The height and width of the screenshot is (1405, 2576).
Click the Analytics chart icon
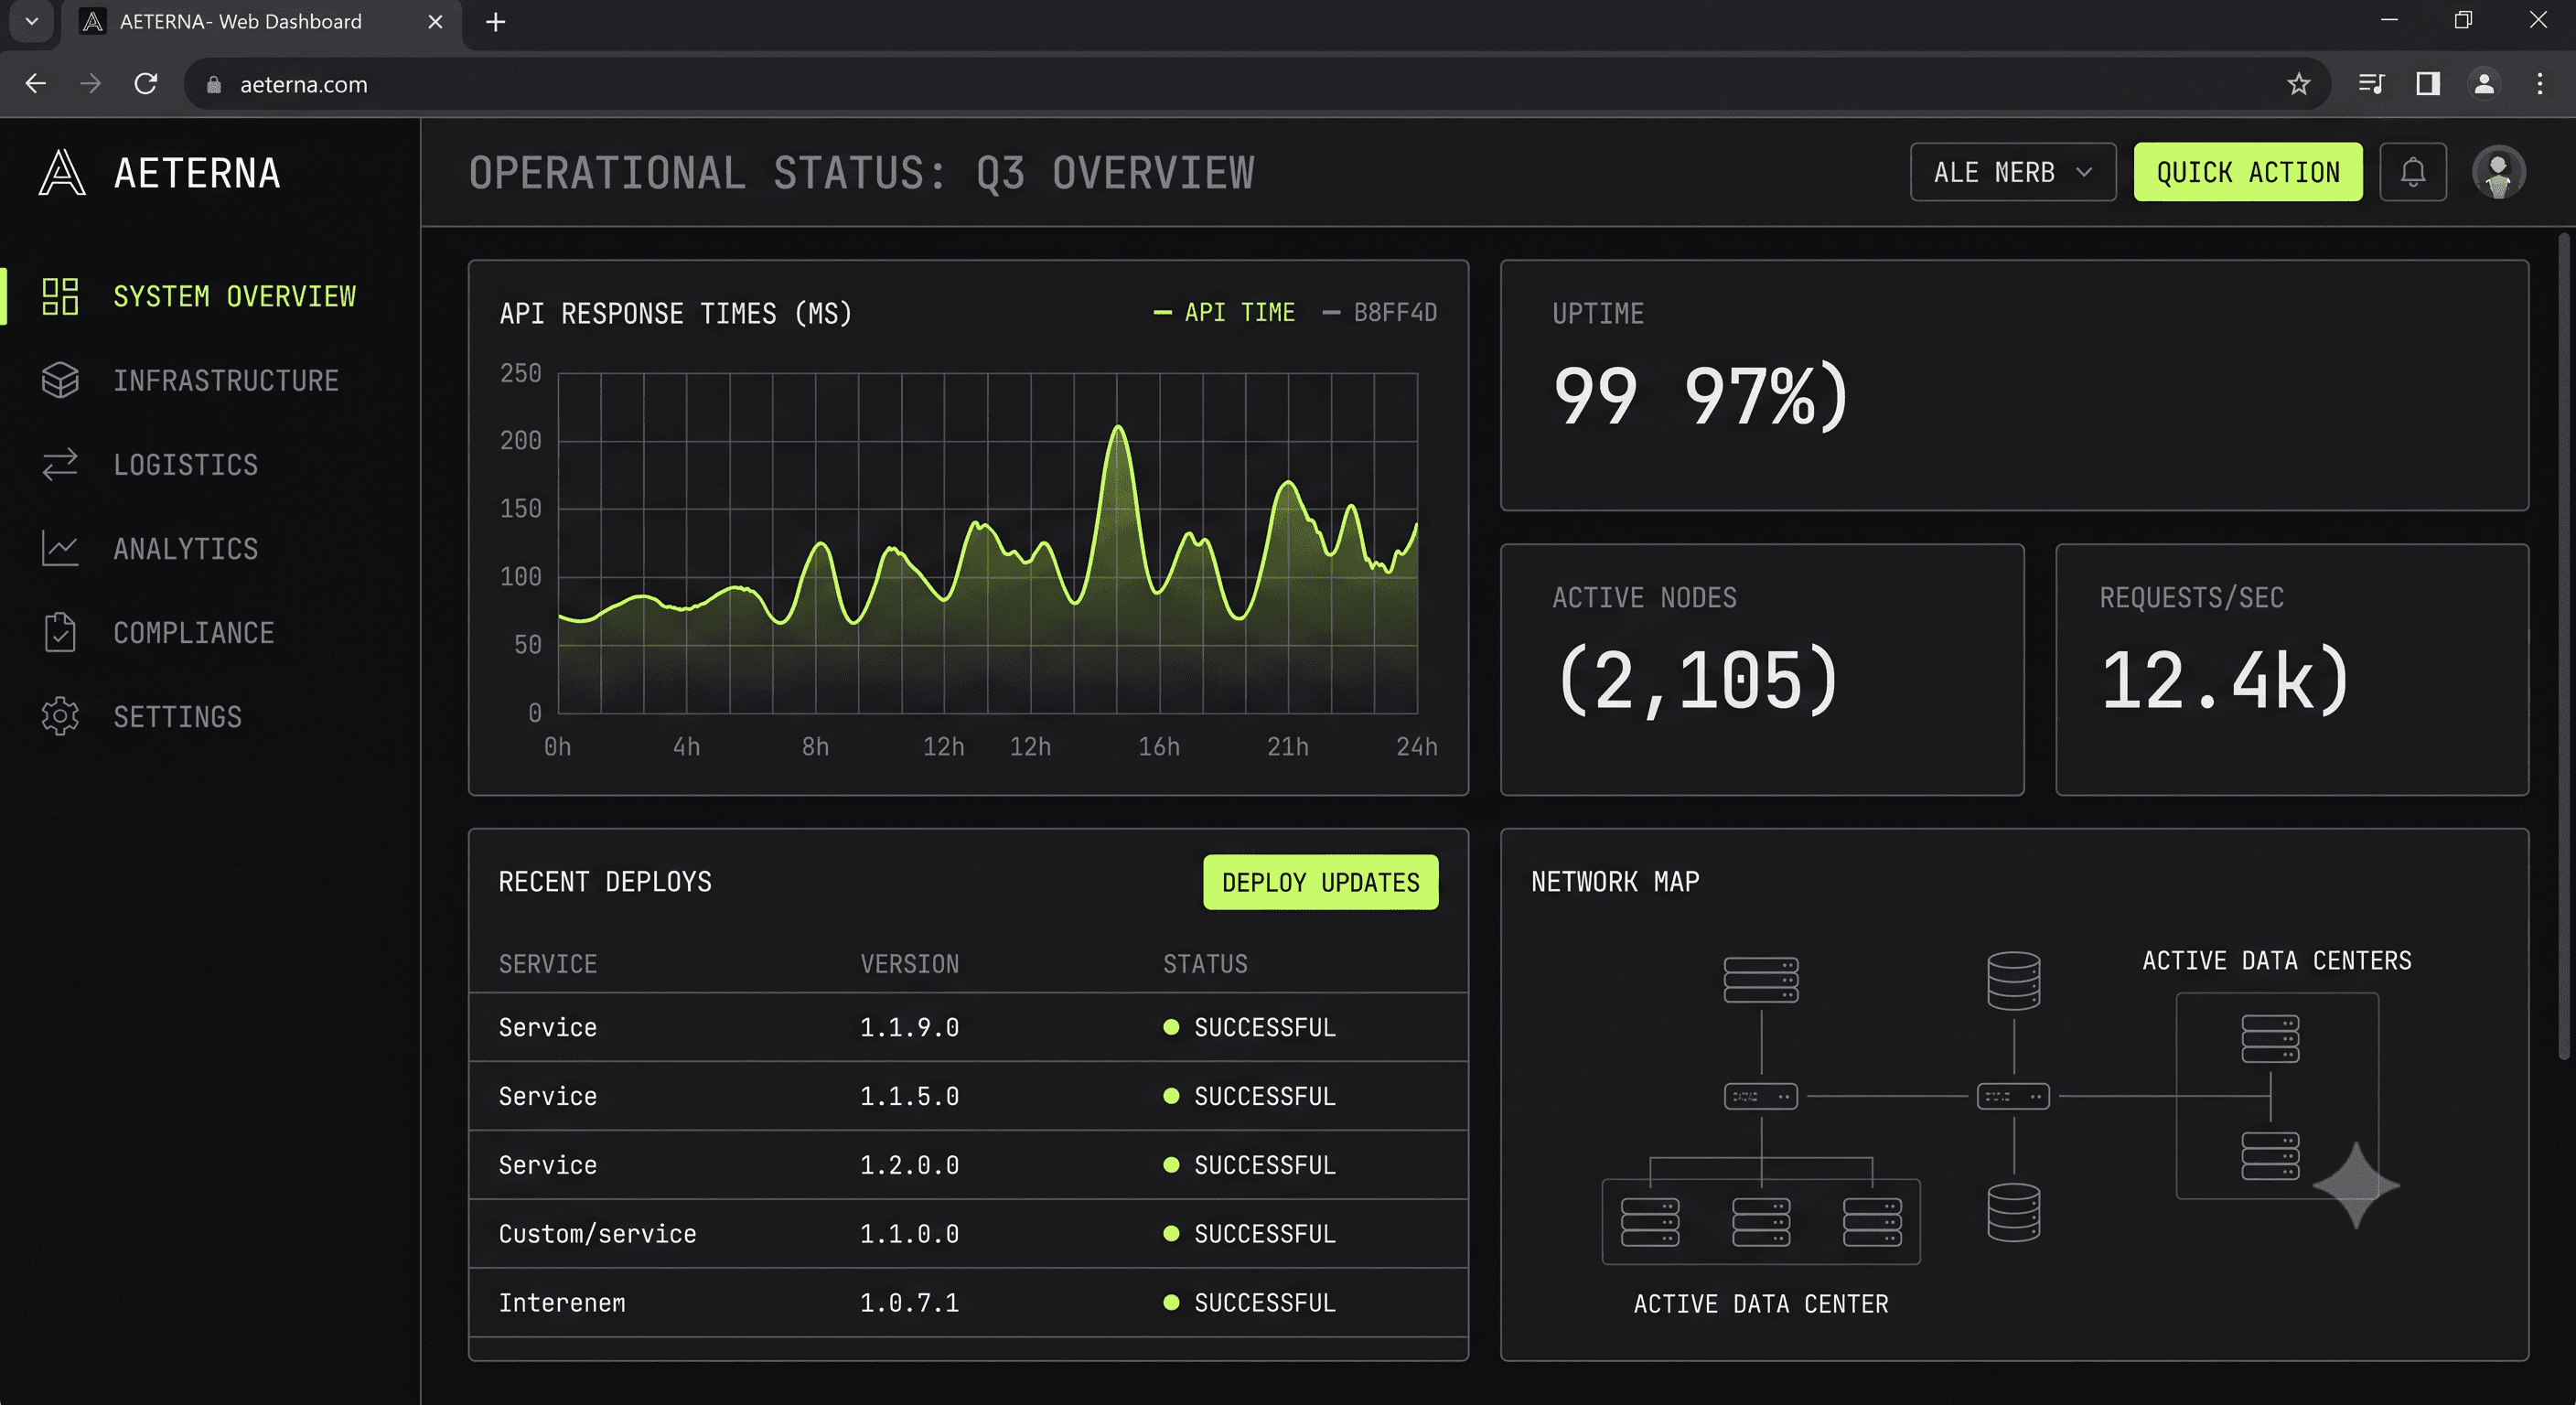coord(60,548)
